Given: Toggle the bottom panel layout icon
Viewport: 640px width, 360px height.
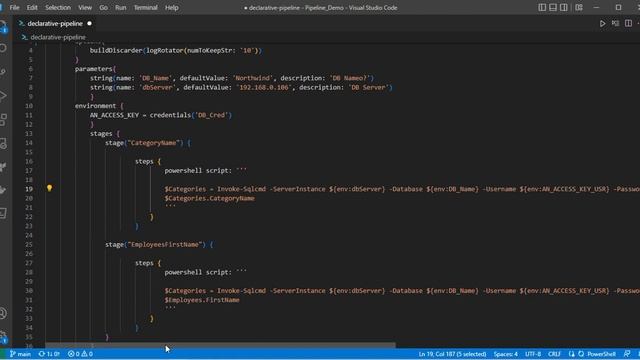Looking at the screenshot, I should click(553, 7).
